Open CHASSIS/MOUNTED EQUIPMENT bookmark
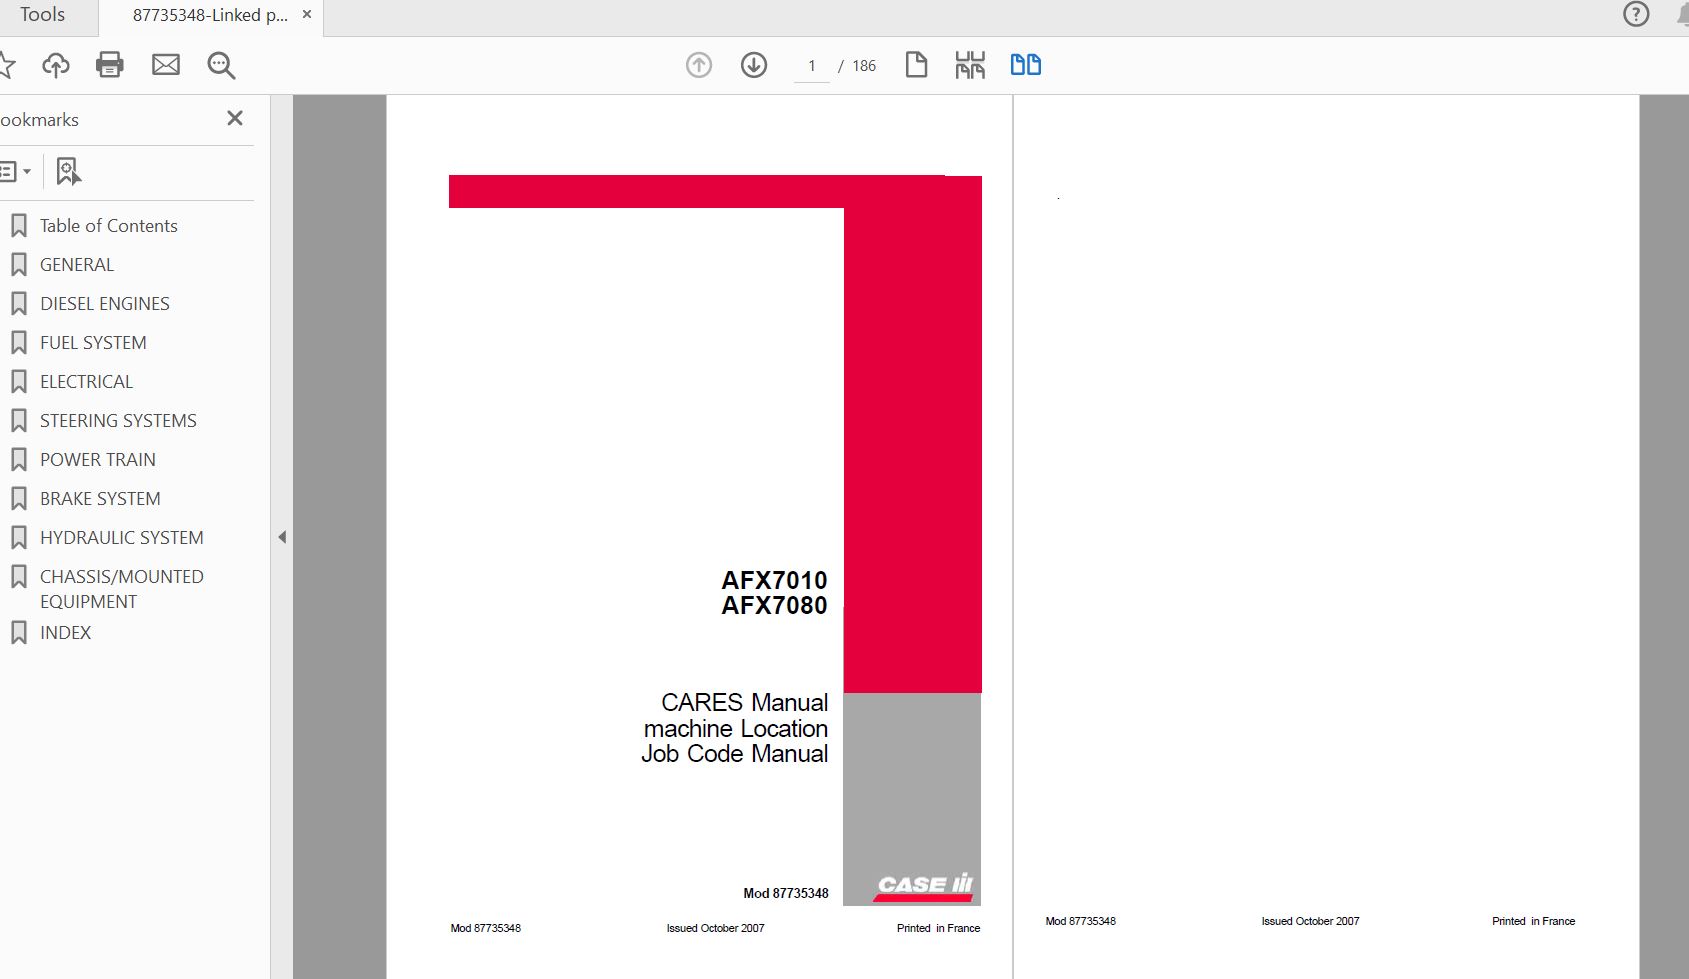 pos(122,589)
